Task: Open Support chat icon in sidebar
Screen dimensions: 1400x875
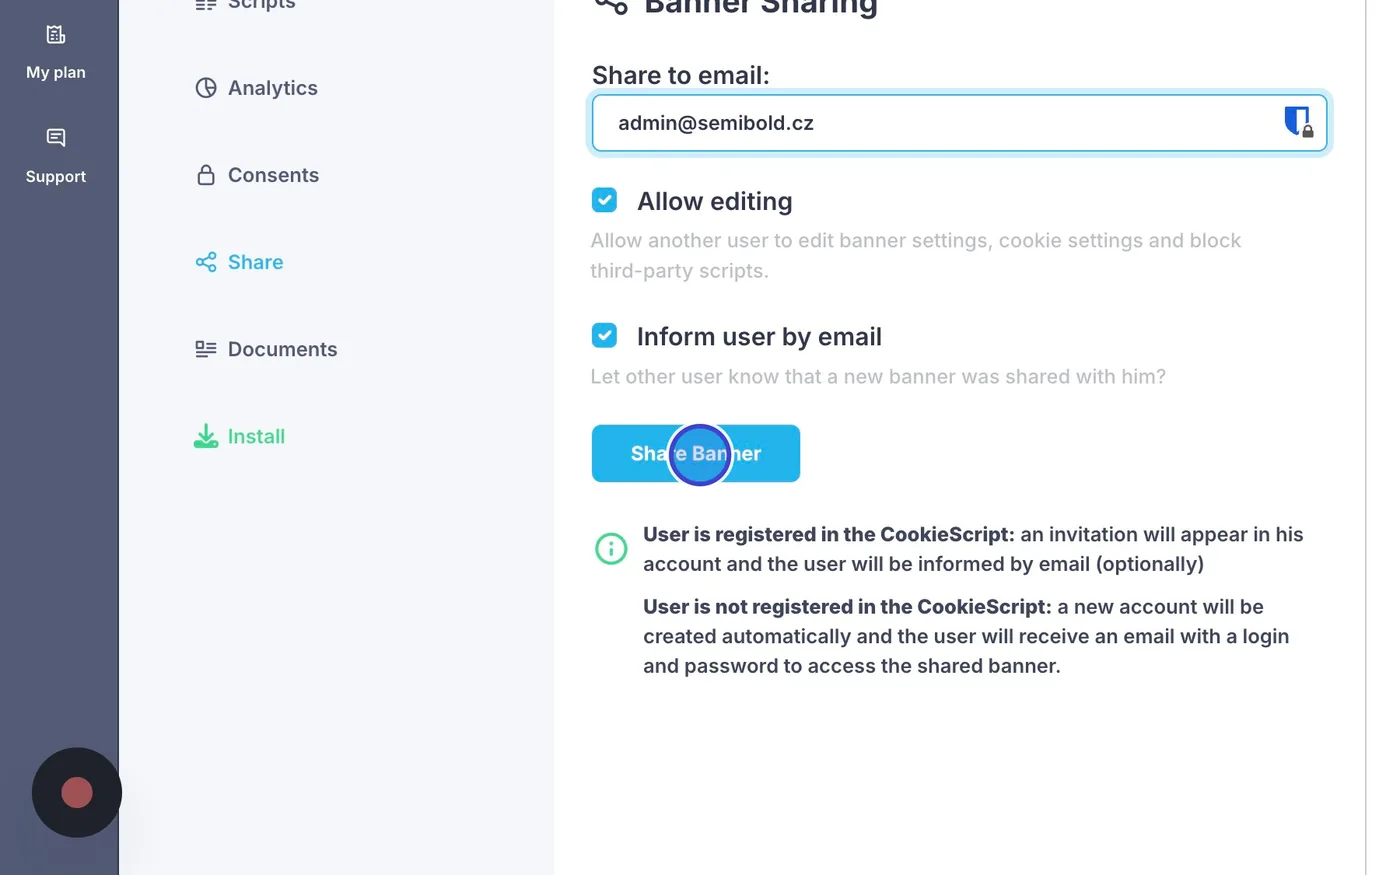Action: click(x=56, y=137)
